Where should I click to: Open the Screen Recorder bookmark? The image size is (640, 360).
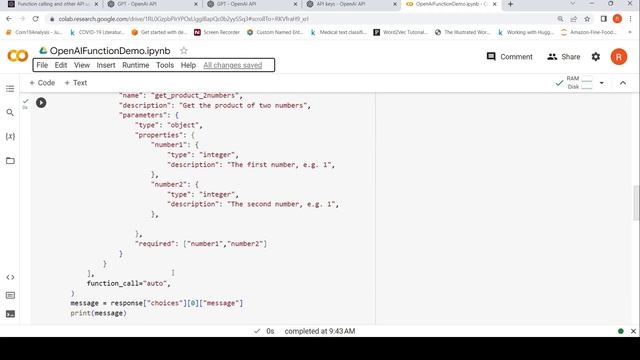coord(217,32)
